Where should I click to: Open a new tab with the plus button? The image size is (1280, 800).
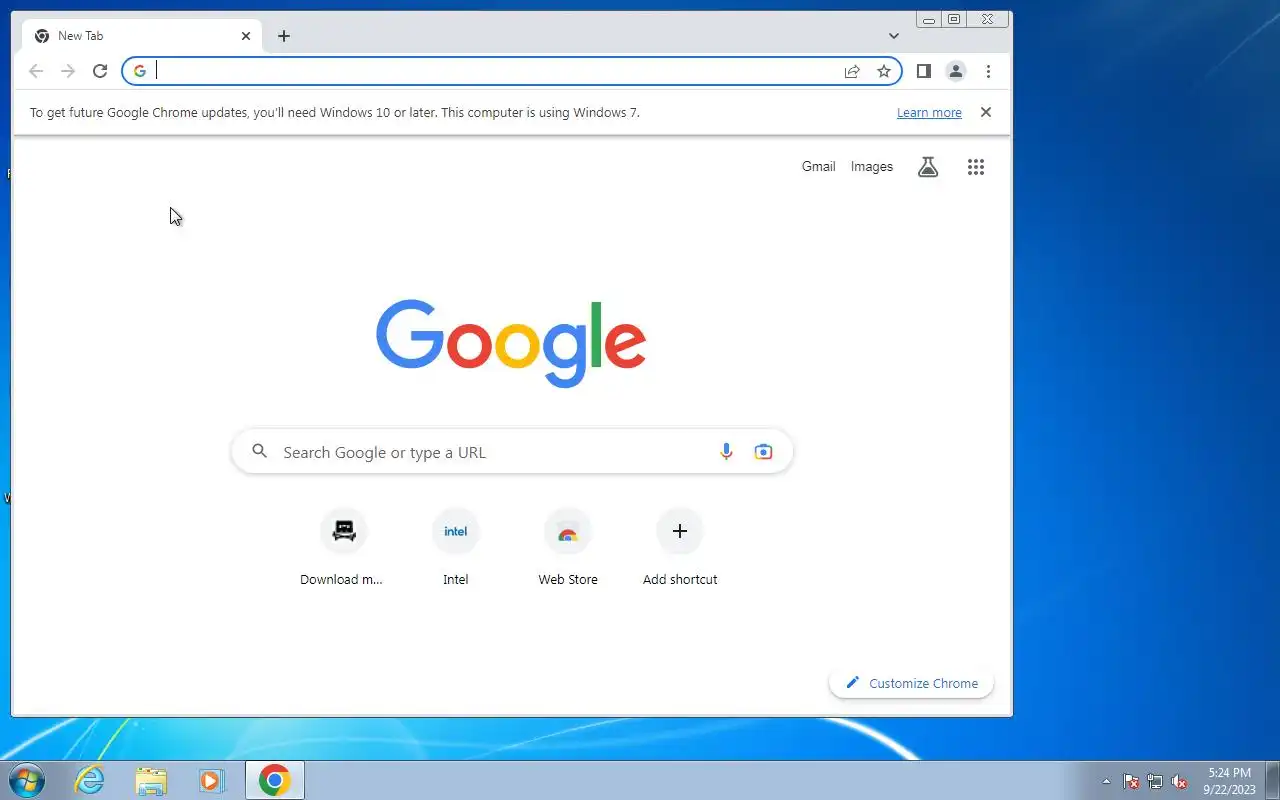point(284,36)
